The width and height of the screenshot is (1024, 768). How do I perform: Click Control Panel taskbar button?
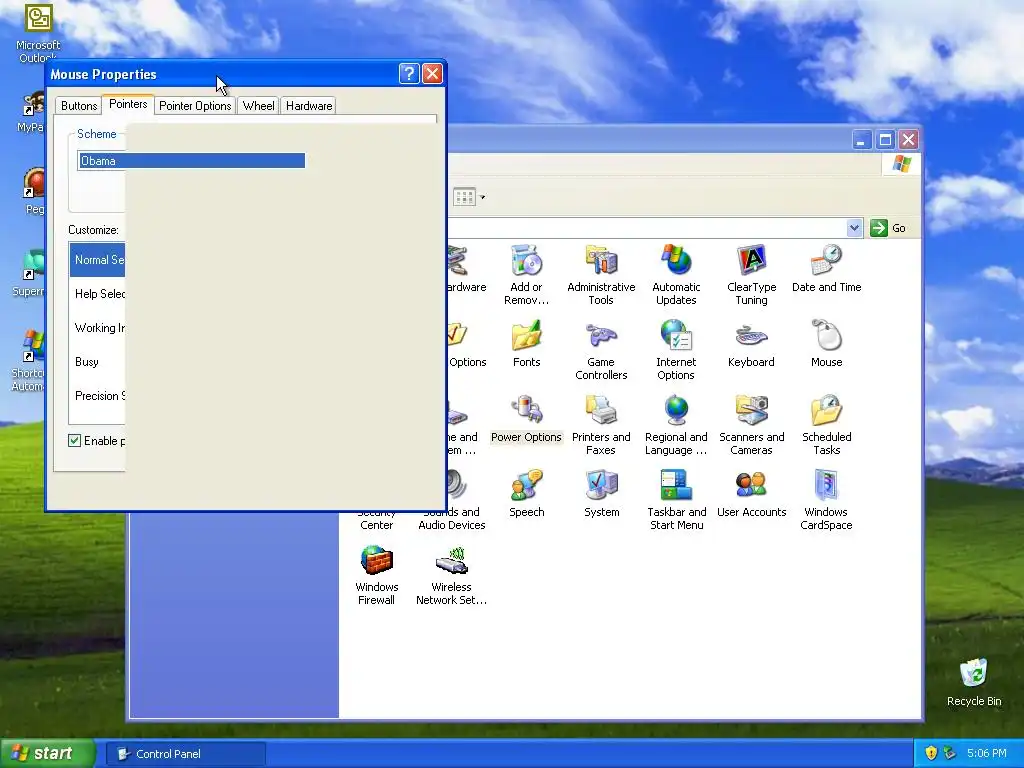(x=185, y=754)
